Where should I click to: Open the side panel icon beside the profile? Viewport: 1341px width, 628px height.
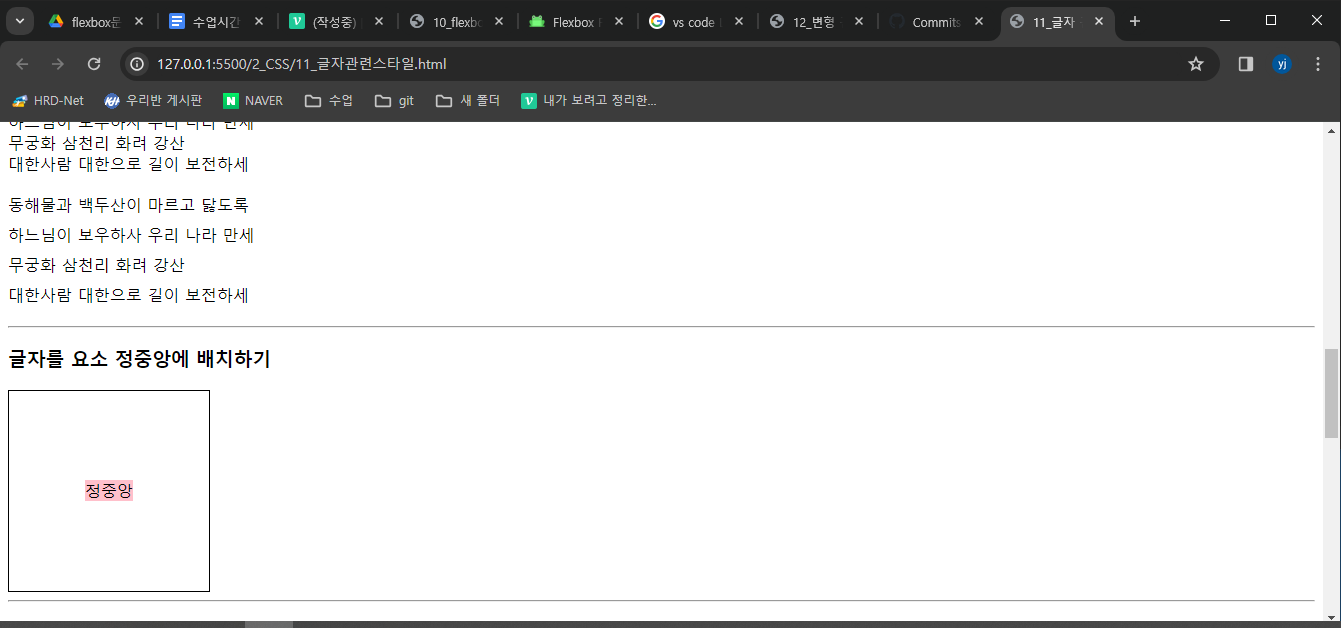[1243, 63]
